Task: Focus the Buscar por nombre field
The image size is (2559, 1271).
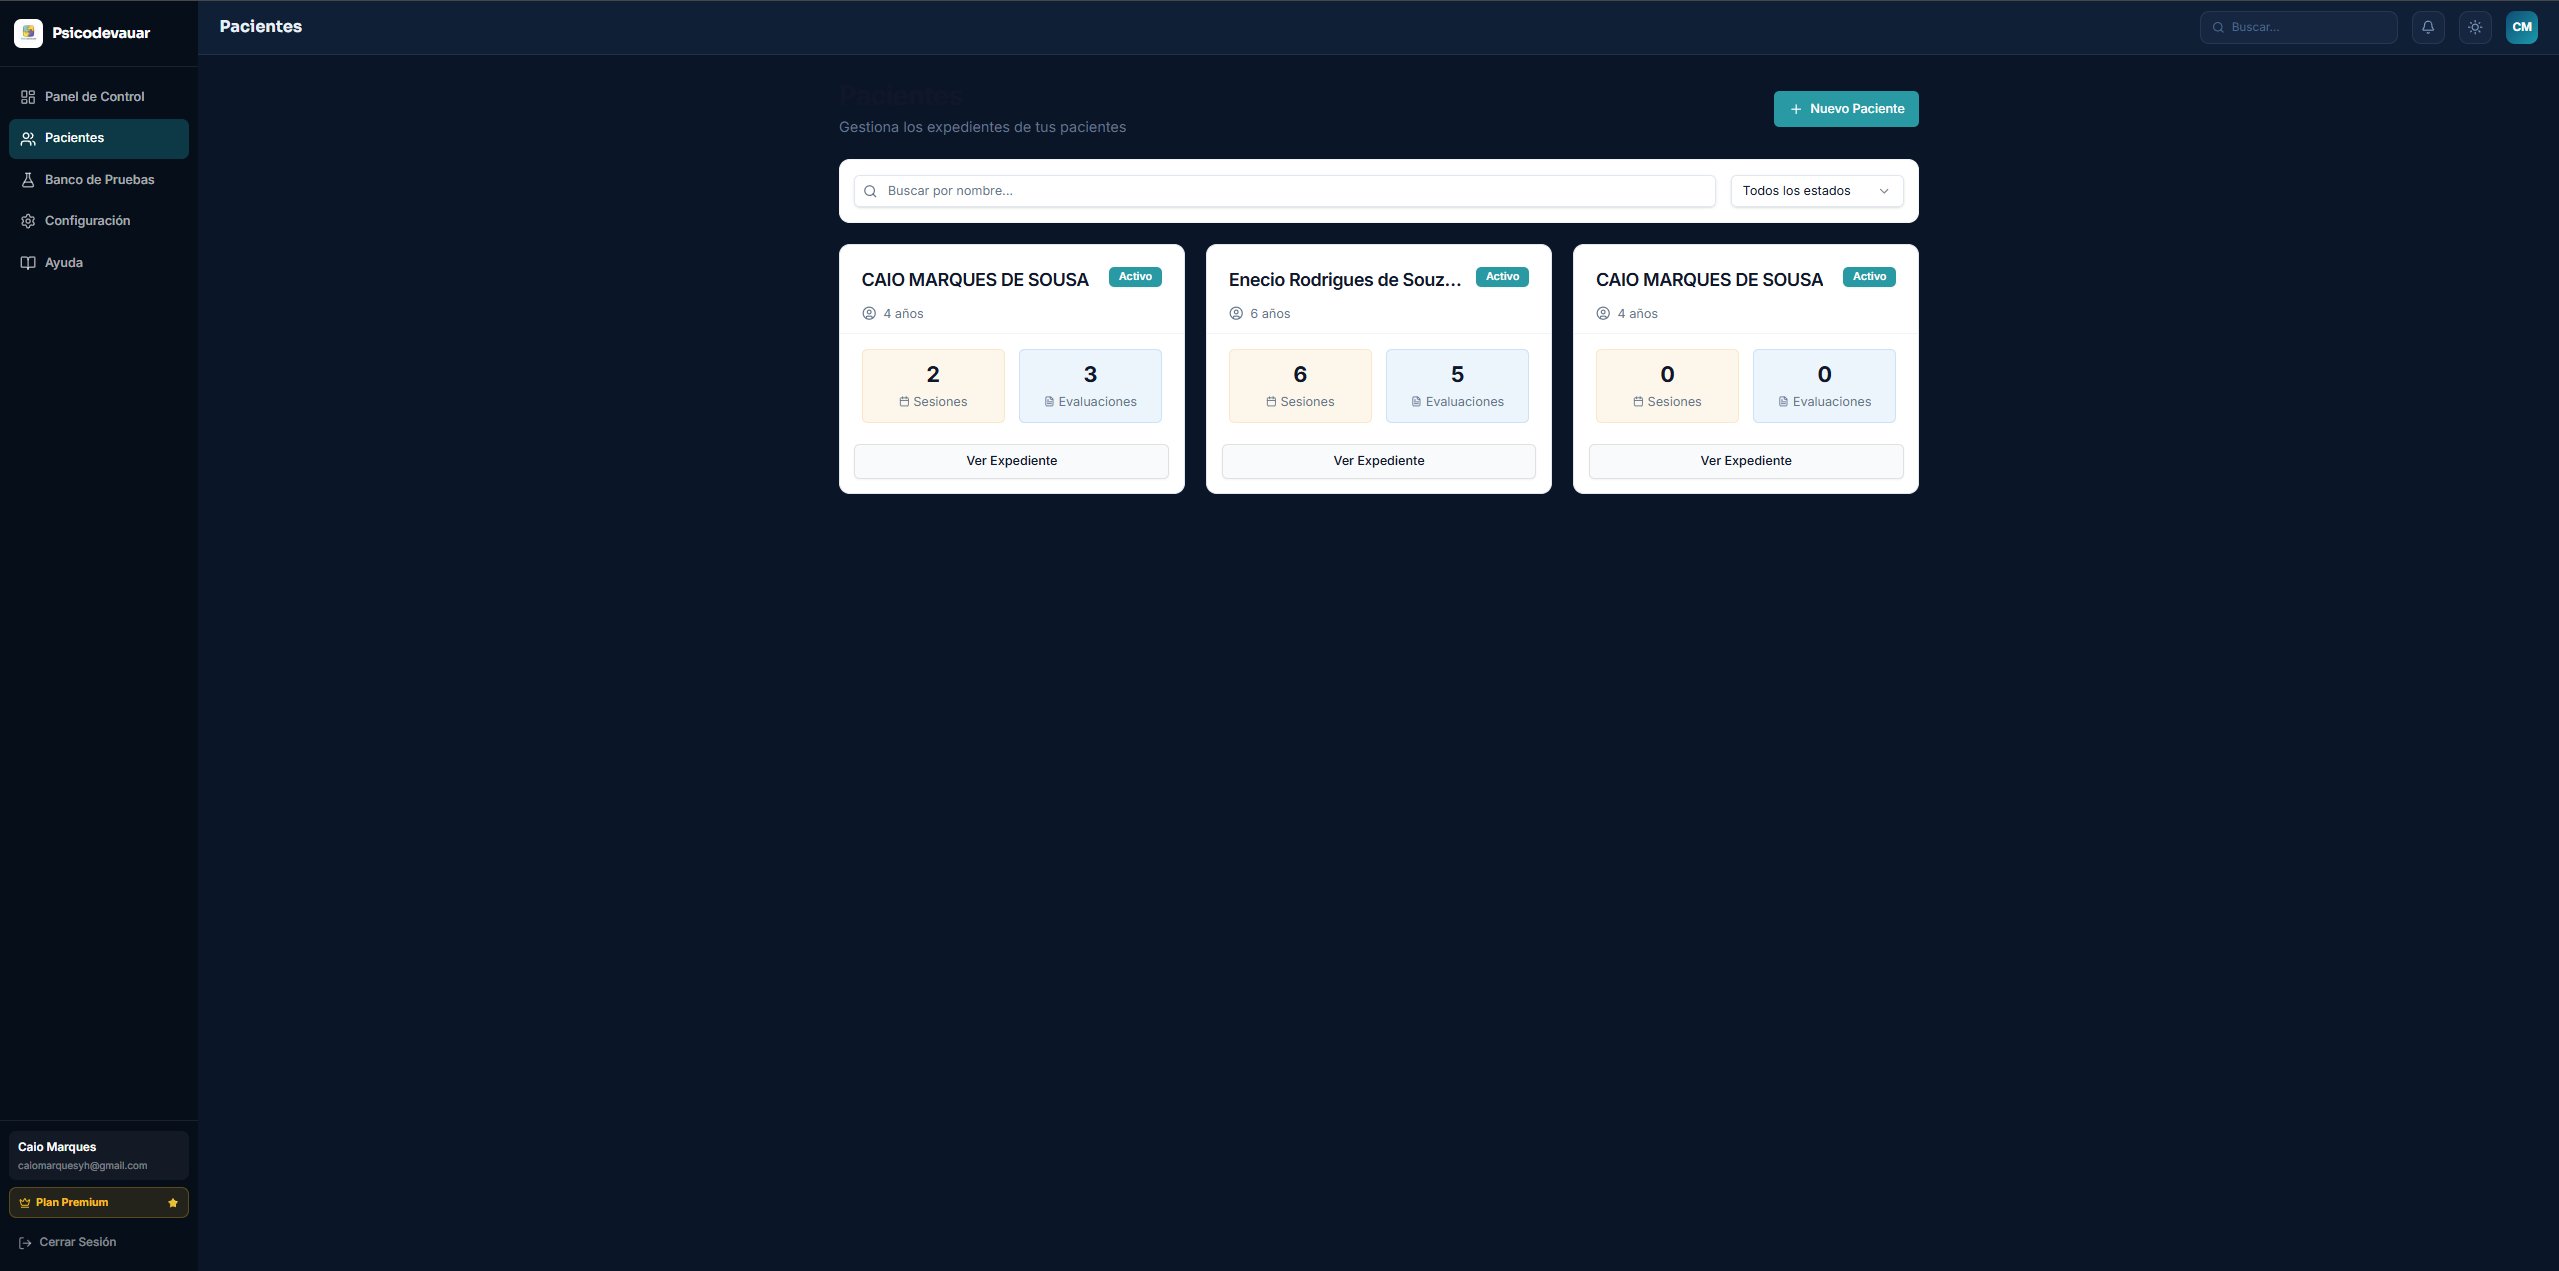Action: (x=1284, y=191)
